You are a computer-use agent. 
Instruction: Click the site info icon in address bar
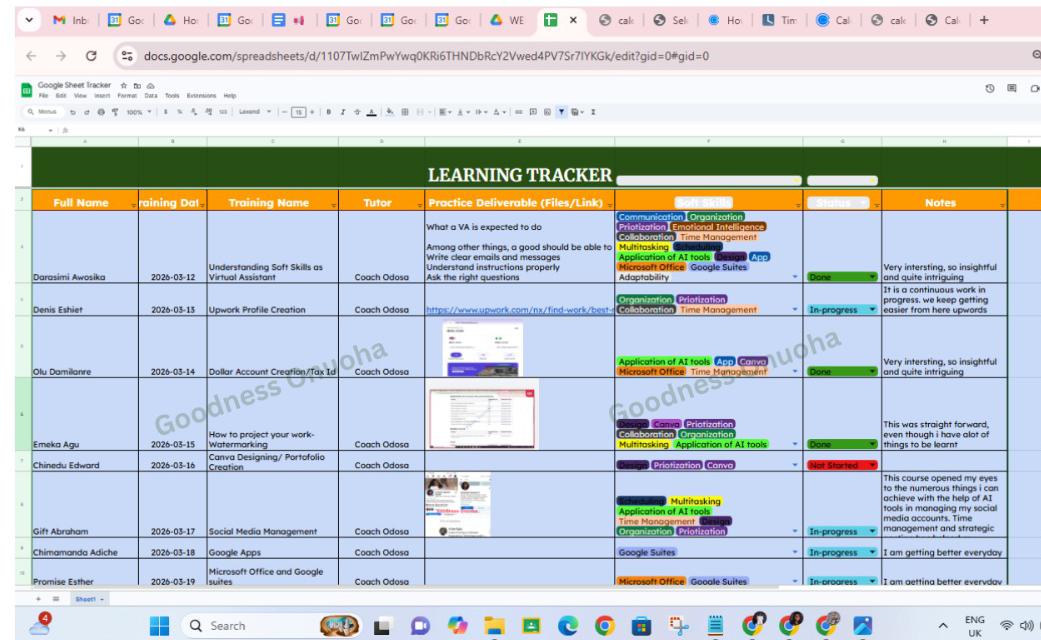(127, 56)
